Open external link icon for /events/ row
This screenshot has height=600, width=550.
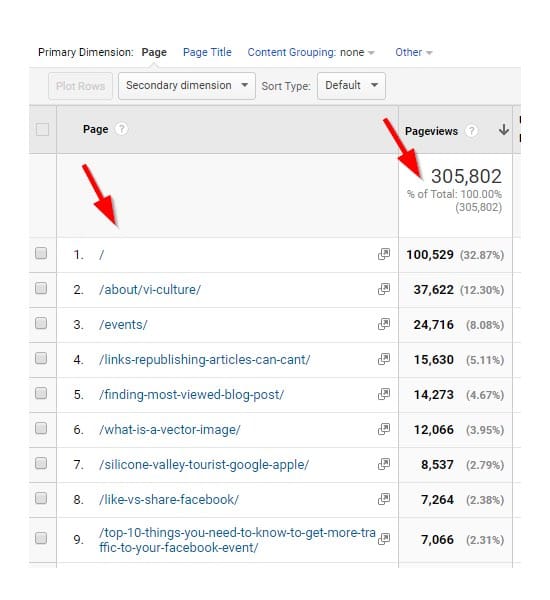[384, 324]
